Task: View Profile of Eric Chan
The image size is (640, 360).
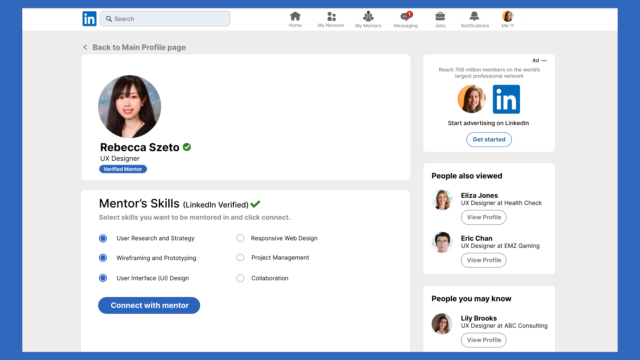Action: tap(484, 260)
